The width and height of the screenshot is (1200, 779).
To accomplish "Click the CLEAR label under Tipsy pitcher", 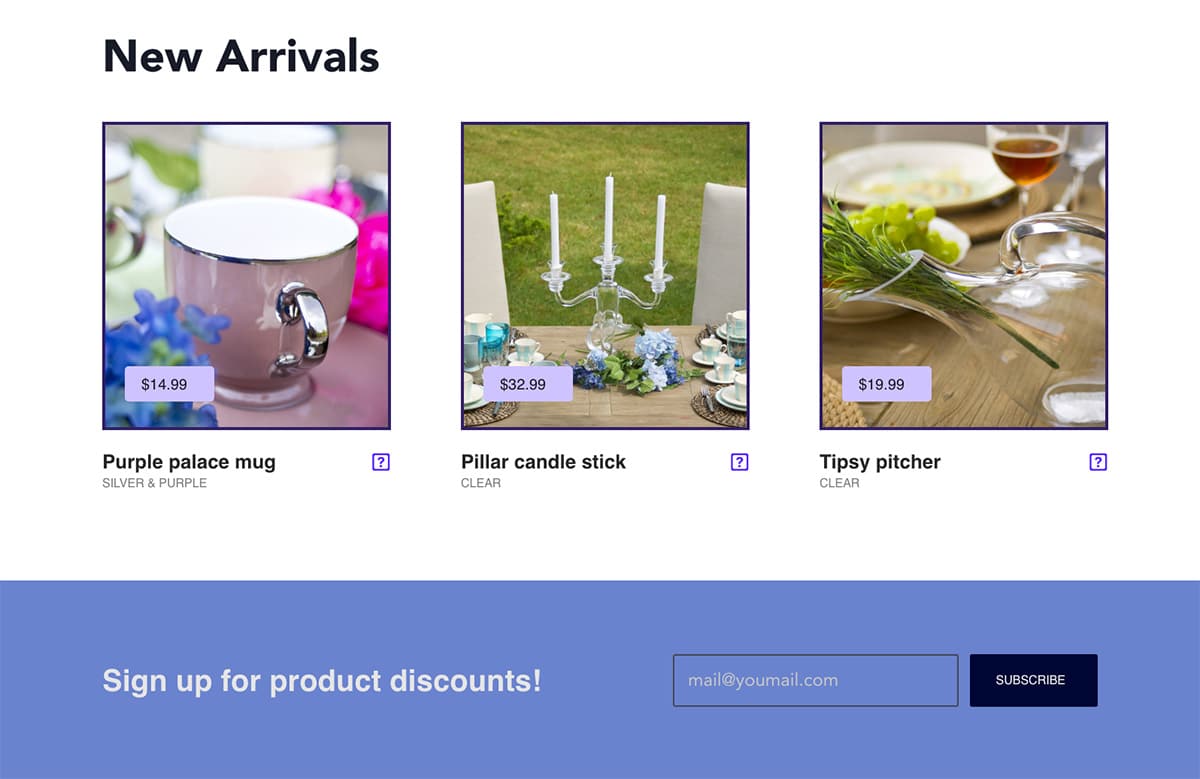I will tap(839, 483).
